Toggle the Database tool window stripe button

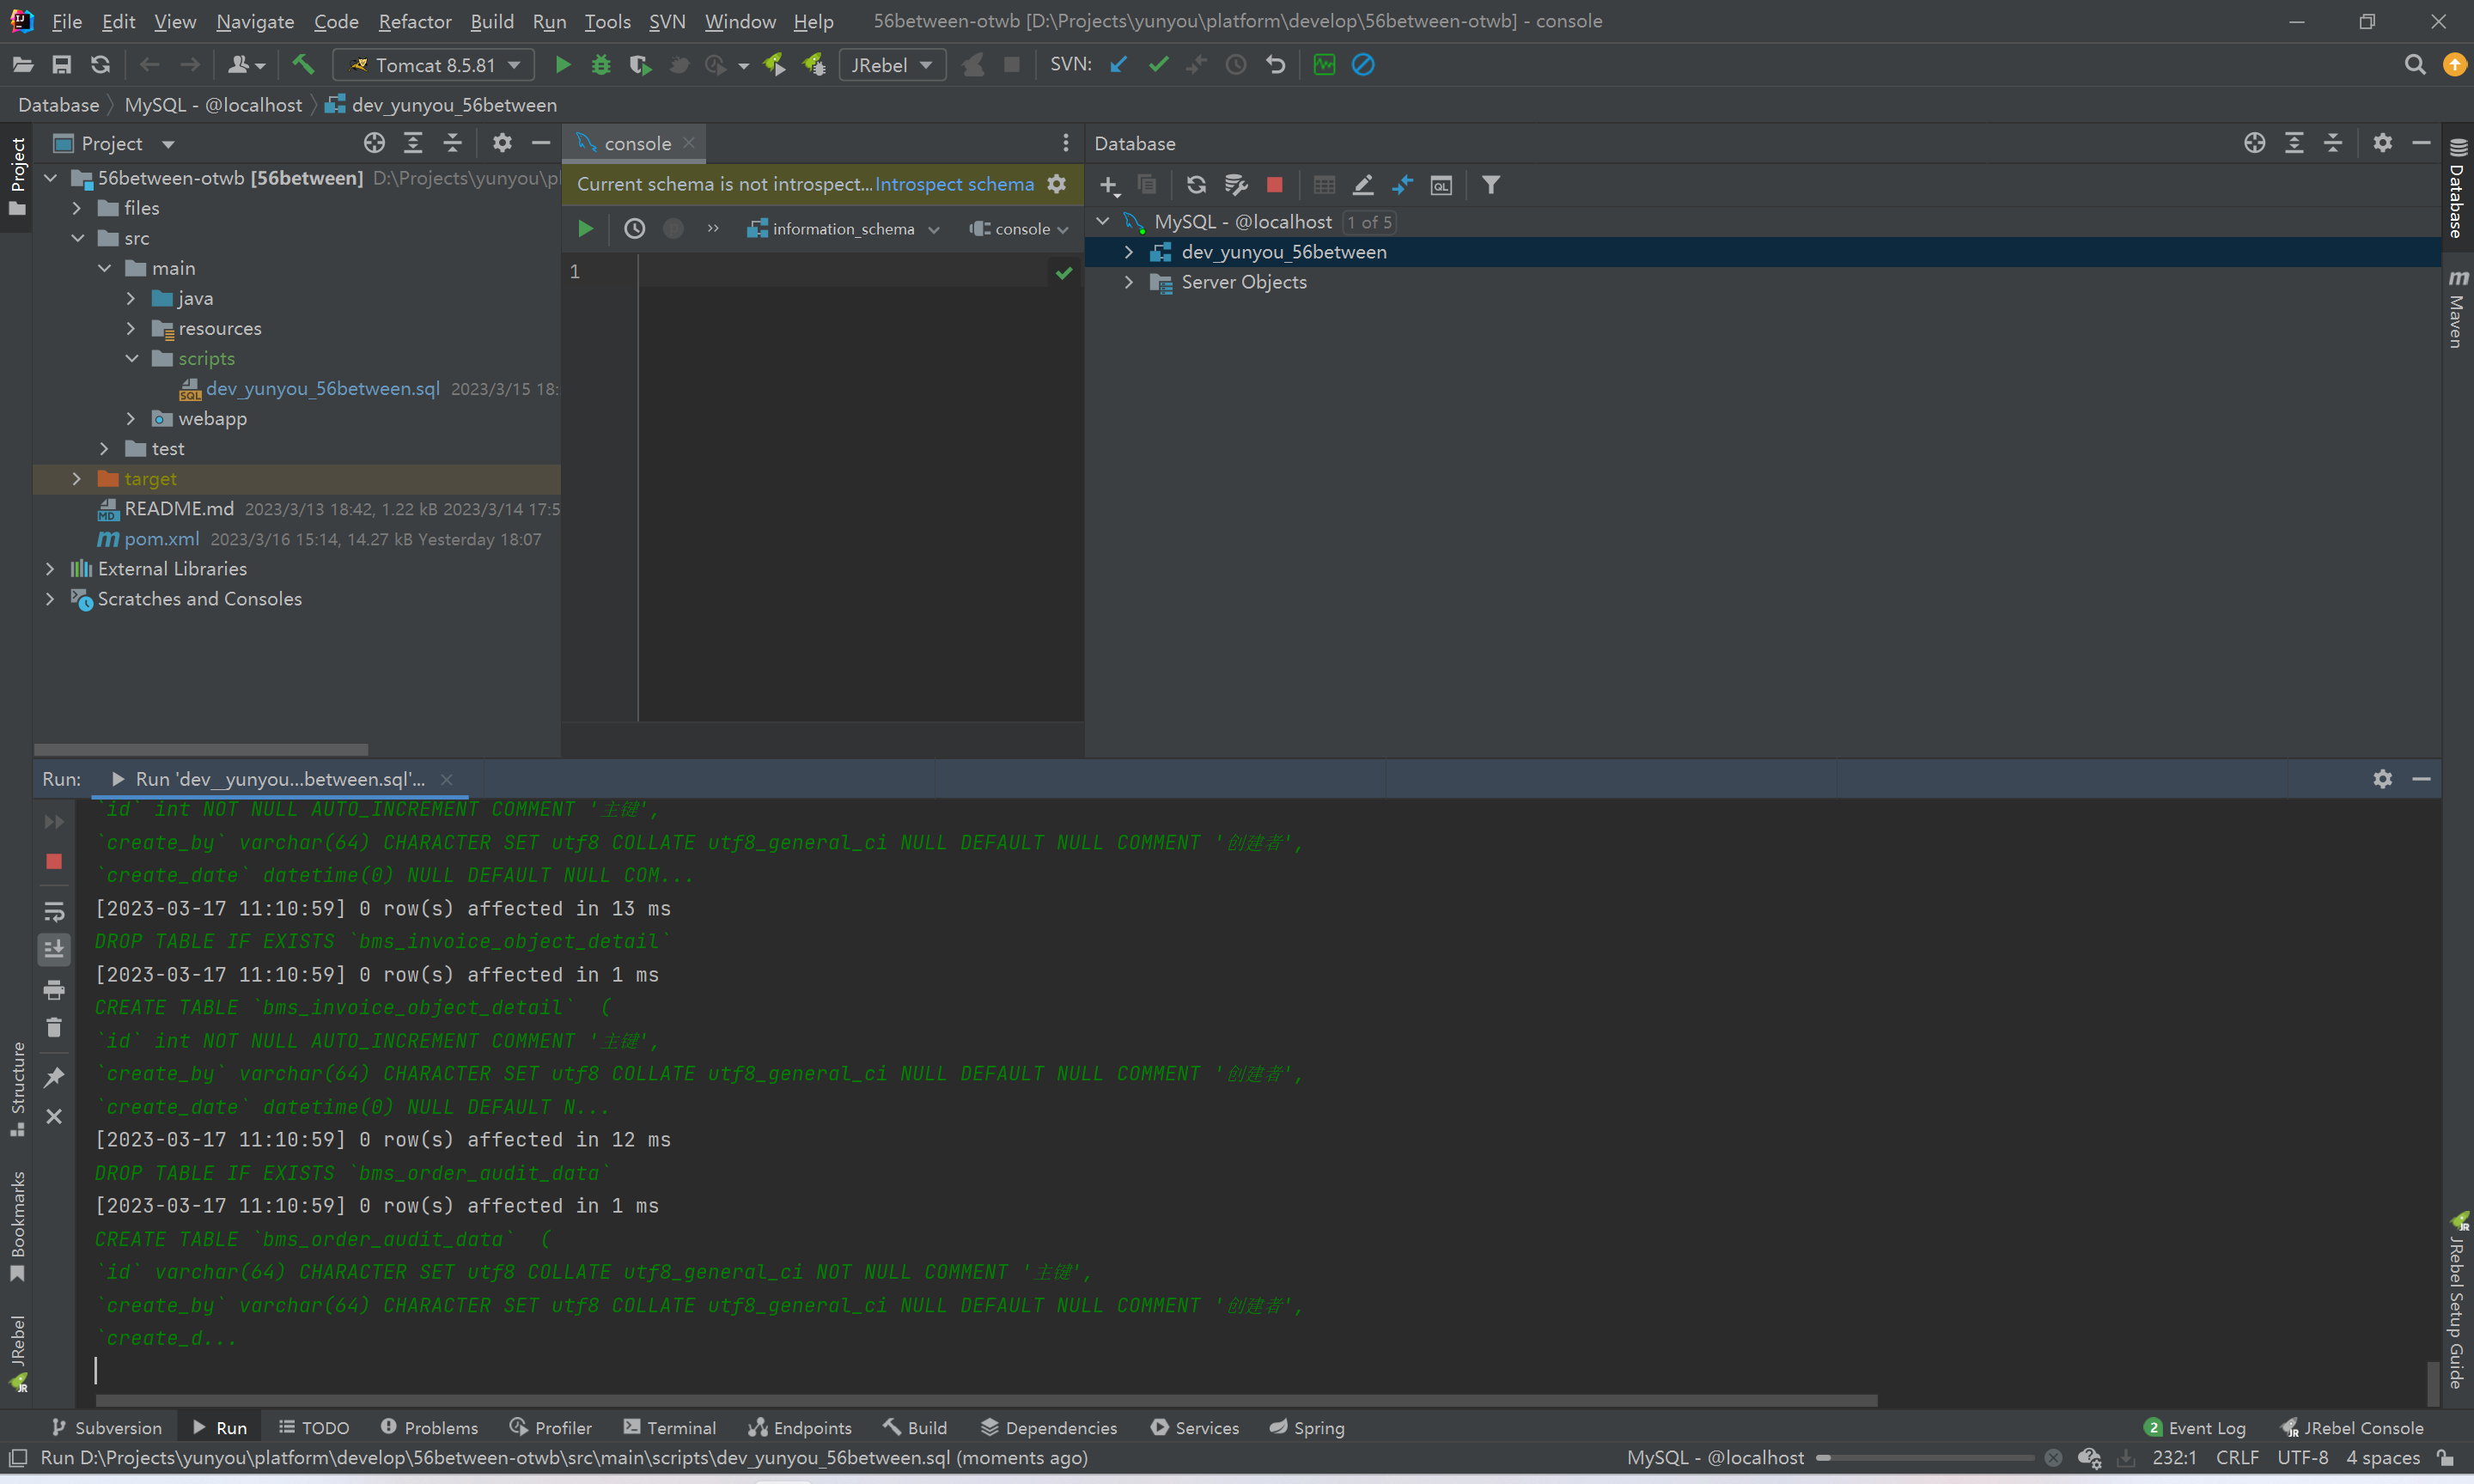(2457, 190)
